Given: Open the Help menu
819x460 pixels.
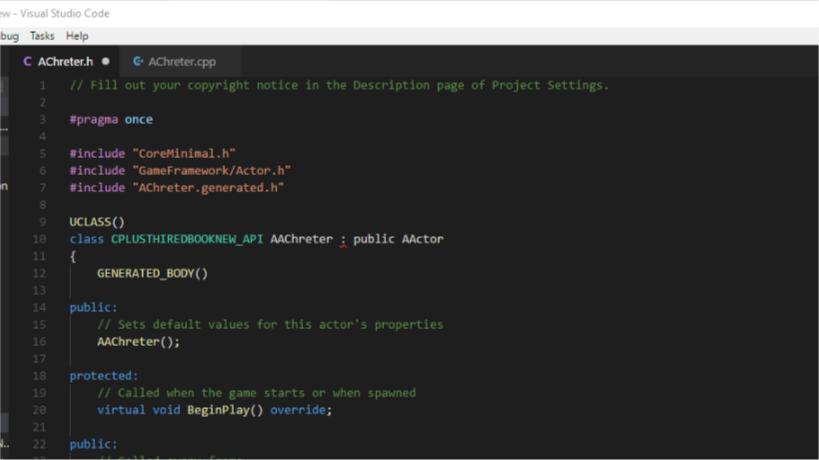Looking at the screenshot, I should click(77, 36).
